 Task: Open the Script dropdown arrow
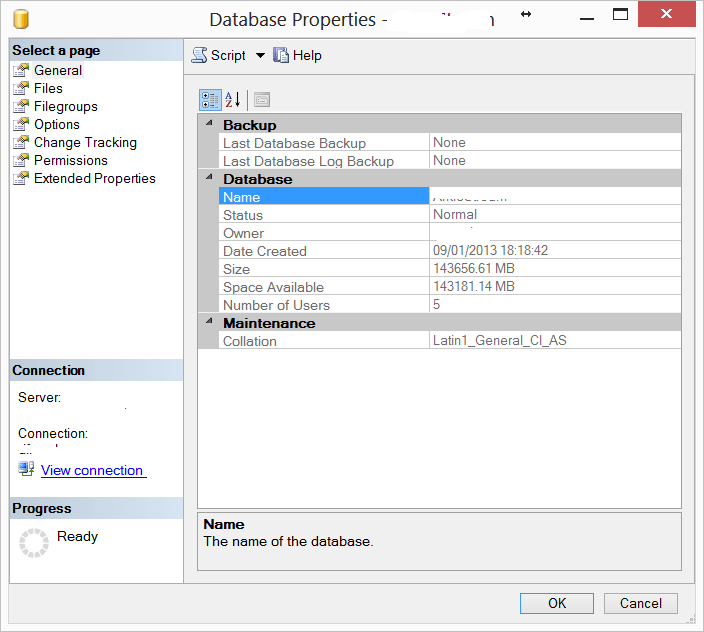click(x=260, y=56)
